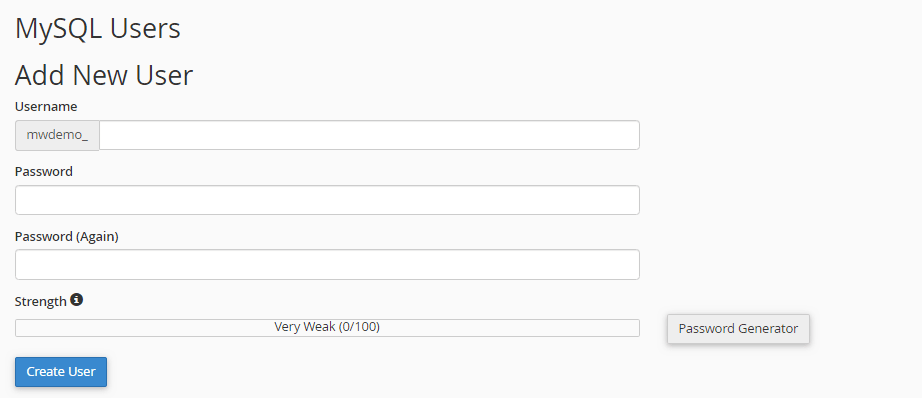The image size is (922, 416).
Task: Select the Password (Again) input field
Action: [327, 265]
